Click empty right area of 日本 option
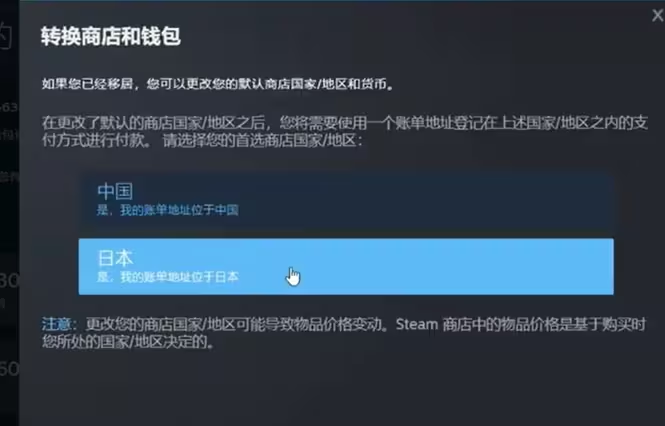 click(467, 266)
